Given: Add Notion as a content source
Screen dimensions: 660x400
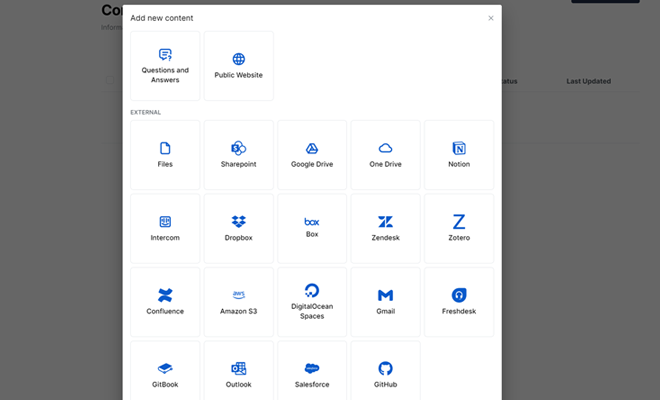Looking at the screenshot, I should [459, 155].
